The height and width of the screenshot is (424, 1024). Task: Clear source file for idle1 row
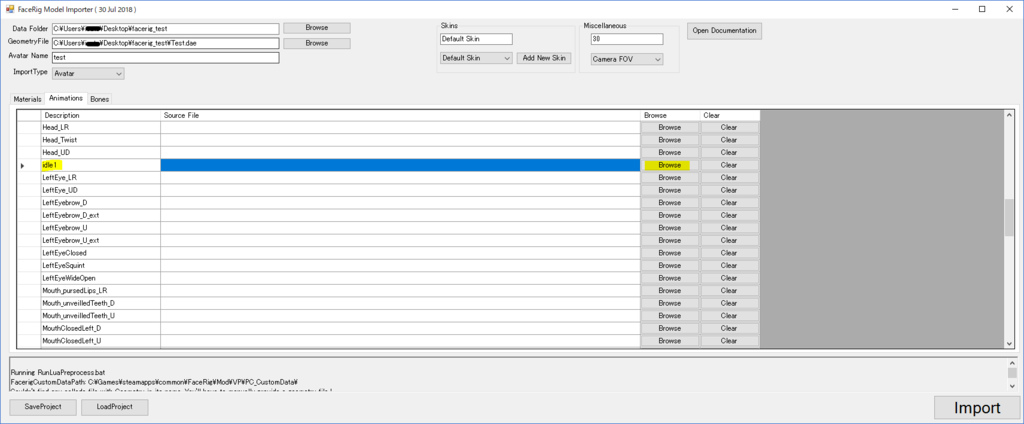tap(729, 165)
